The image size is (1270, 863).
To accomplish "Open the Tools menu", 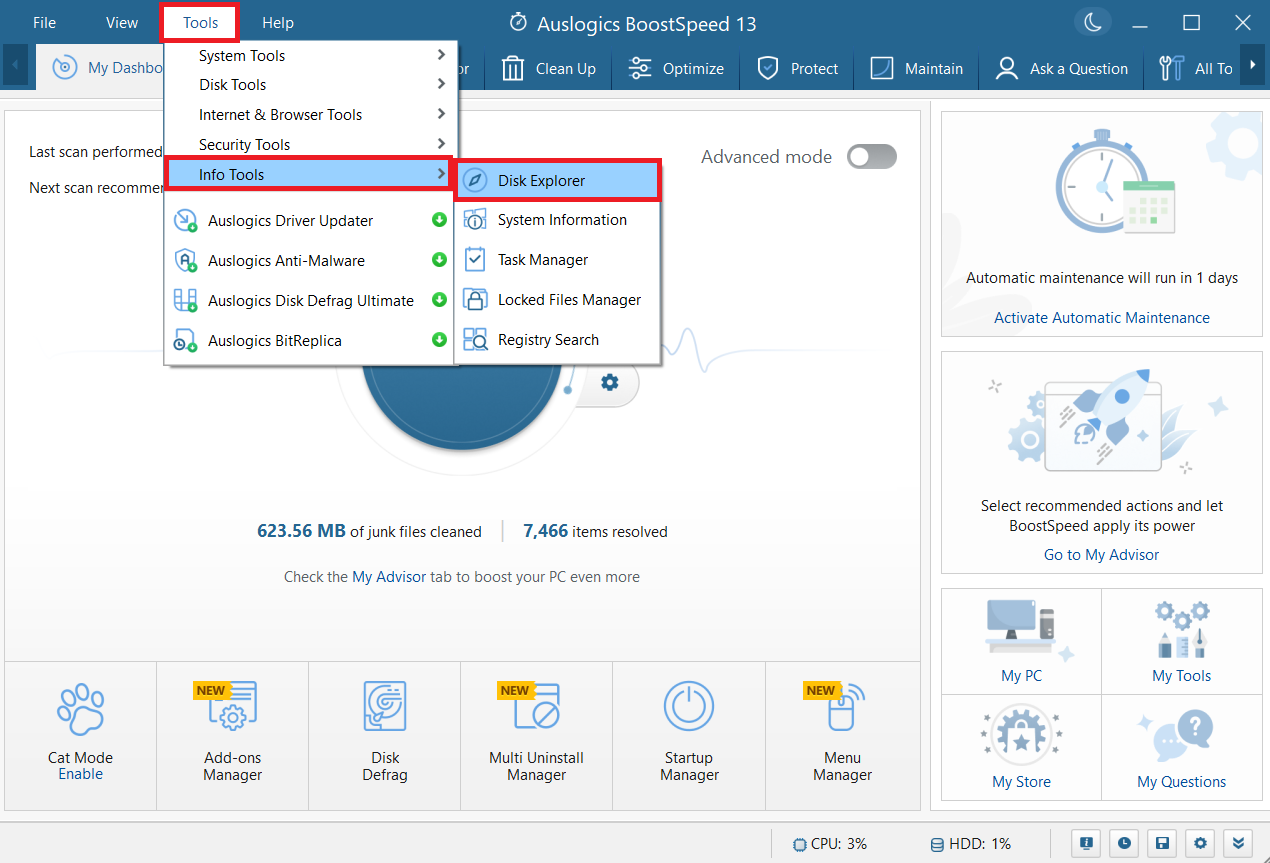I will pos(200,23).
